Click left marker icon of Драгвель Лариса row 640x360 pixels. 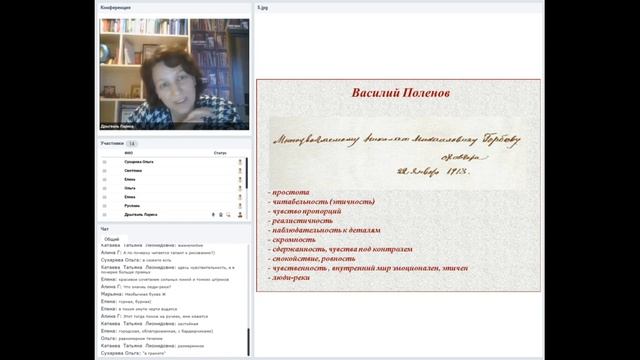point(104,215)
